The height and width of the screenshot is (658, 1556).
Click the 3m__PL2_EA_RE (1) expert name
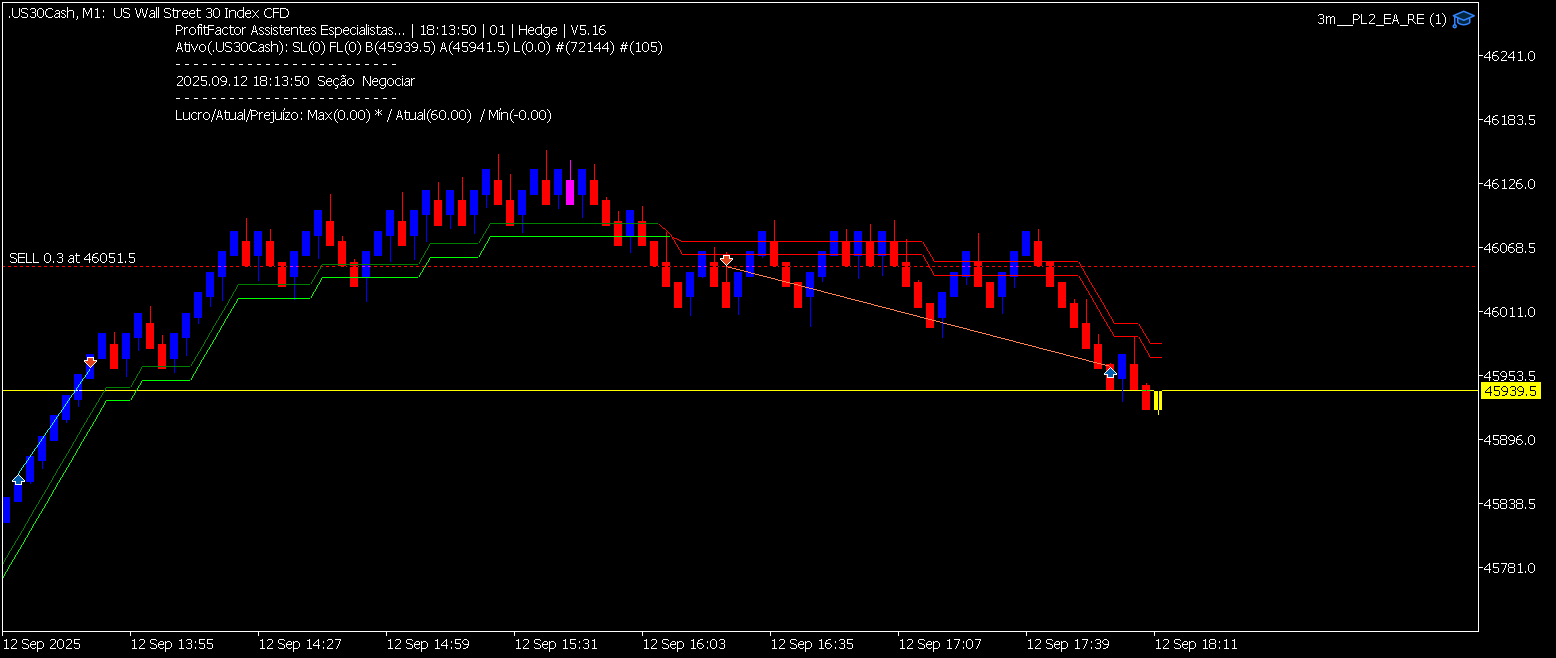(x=1381, y=19)
